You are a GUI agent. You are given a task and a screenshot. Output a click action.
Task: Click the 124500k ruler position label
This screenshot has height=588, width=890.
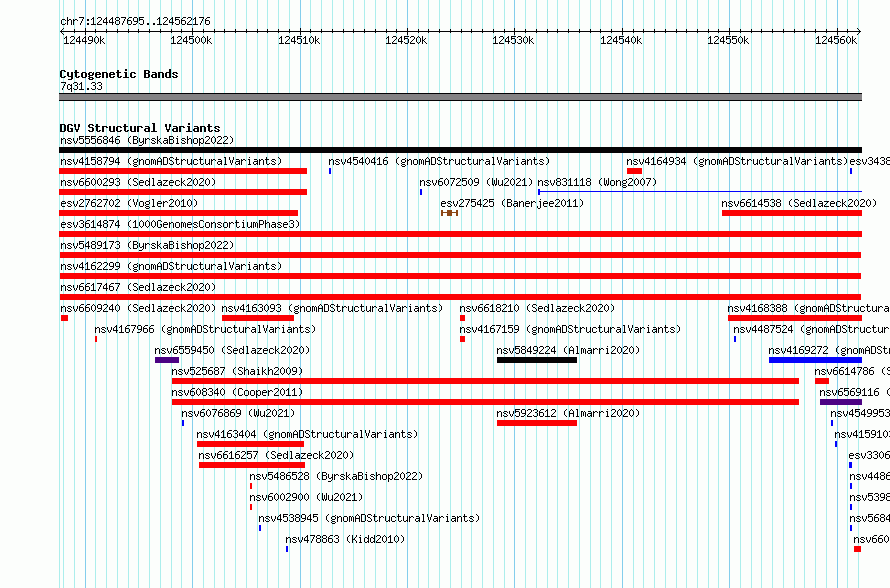191,40
